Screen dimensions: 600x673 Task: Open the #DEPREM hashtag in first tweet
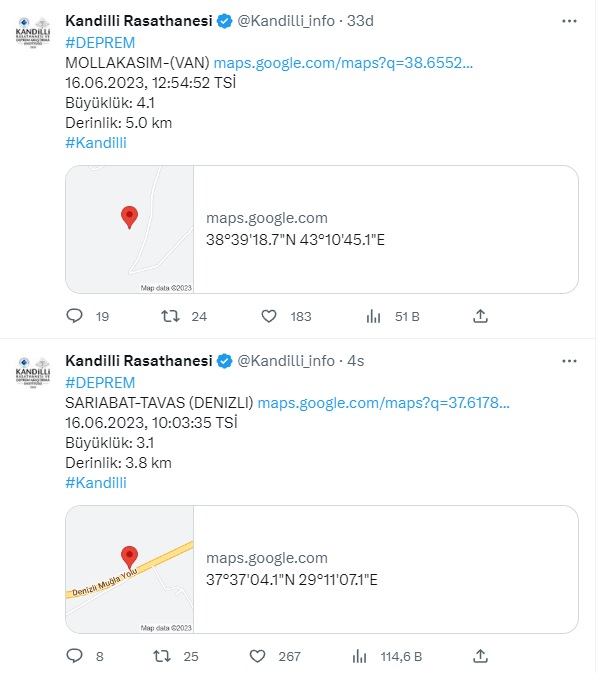[100, 42]
